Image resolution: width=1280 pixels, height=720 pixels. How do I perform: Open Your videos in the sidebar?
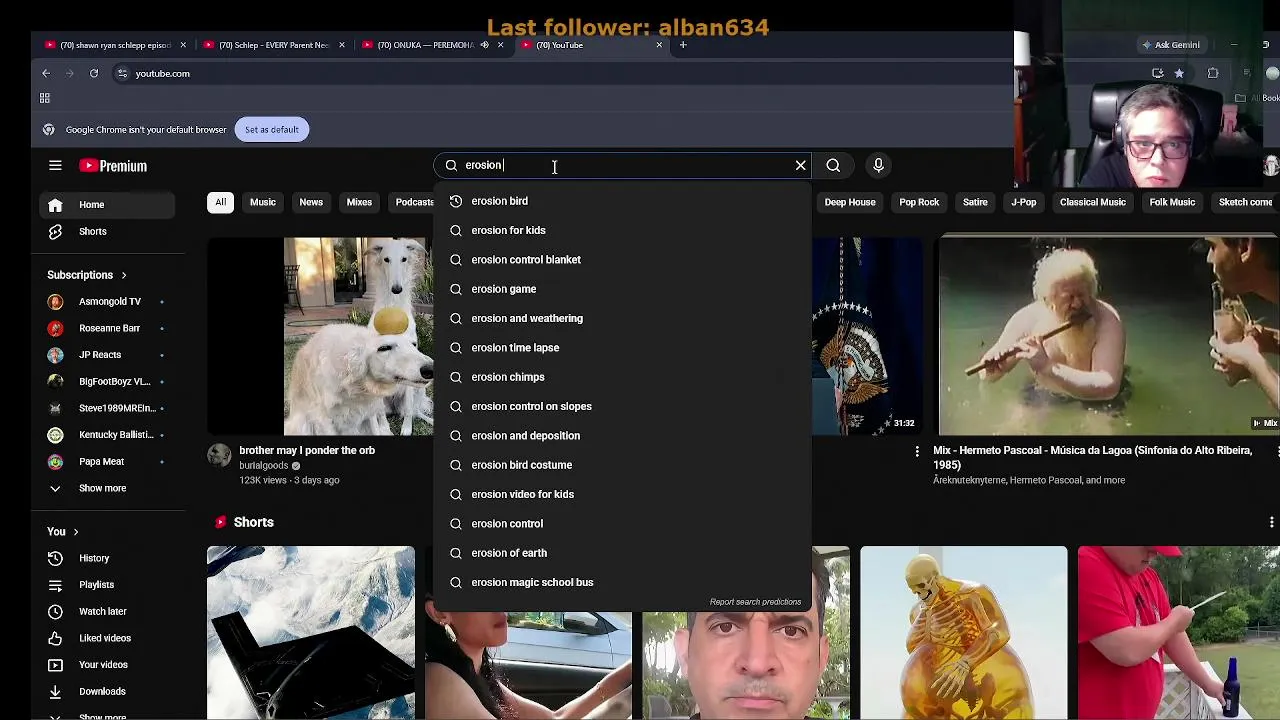tap(108, 665)
